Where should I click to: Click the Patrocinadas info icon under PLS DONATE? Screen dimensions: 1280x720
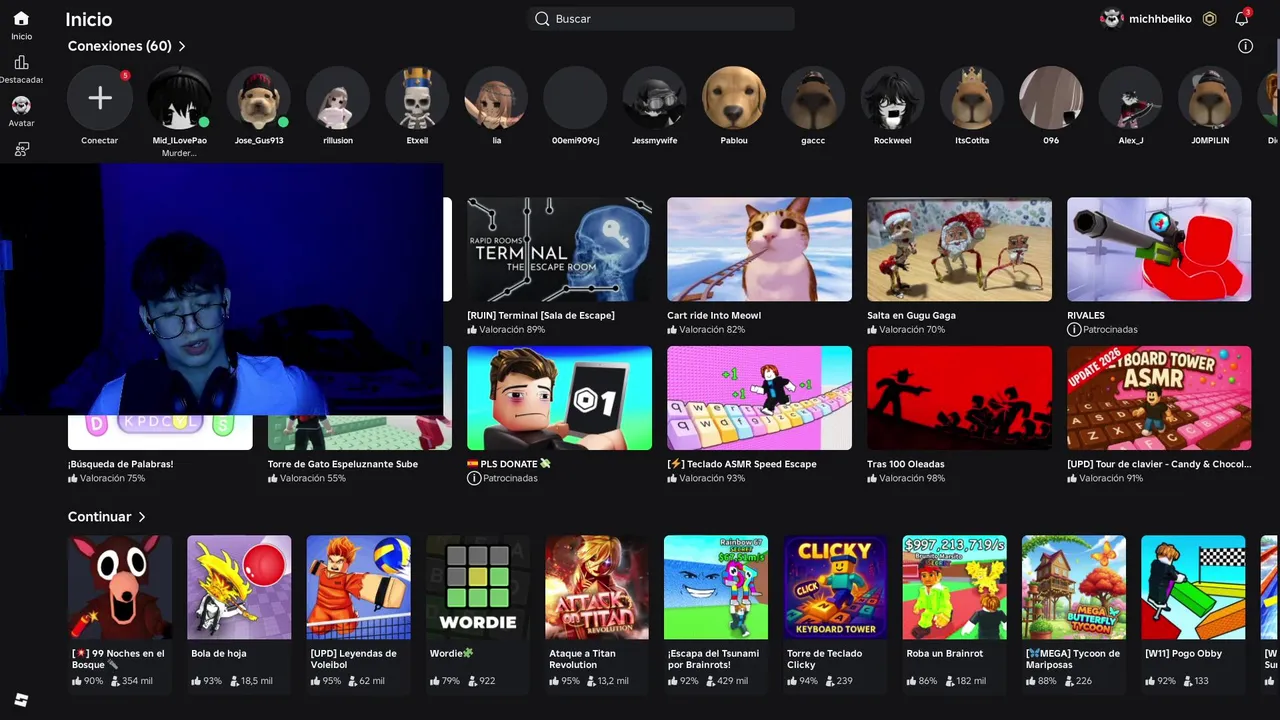(x=474, y=479)
